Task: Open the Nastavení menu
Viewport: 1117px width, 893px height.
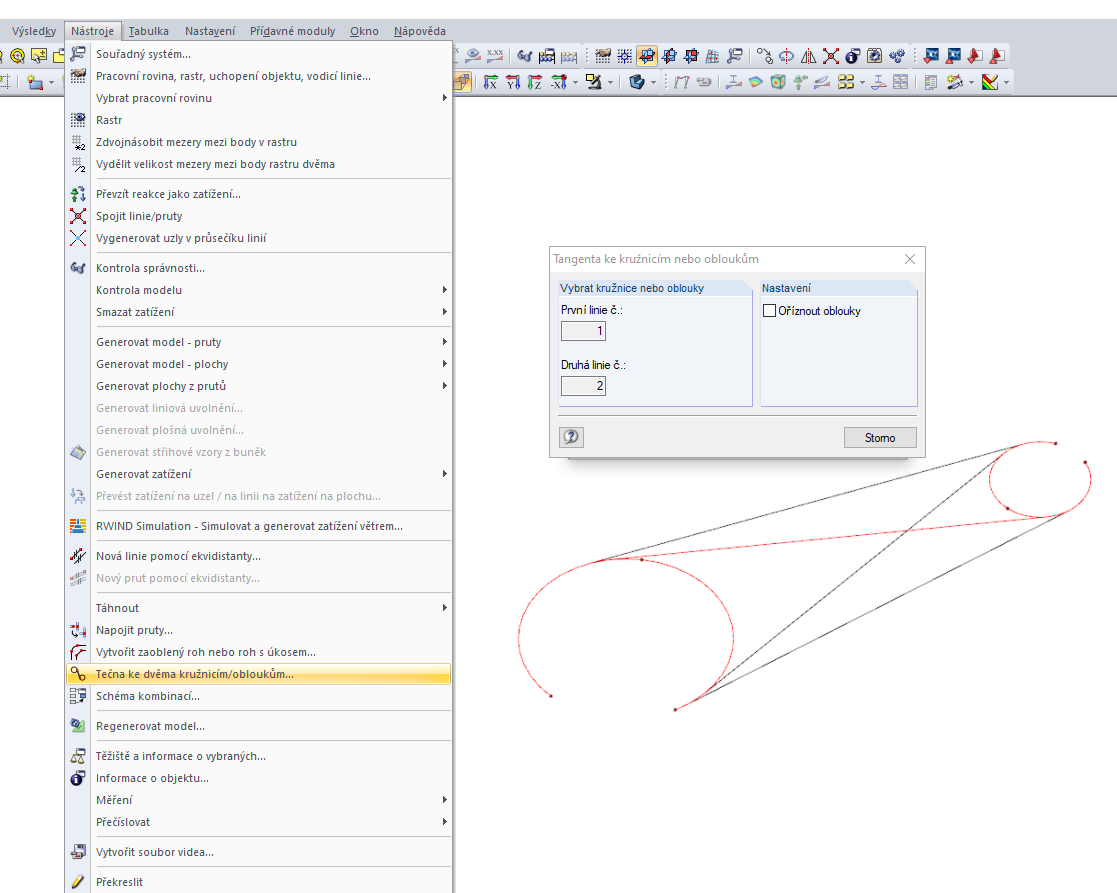Action: coord(209,31)
